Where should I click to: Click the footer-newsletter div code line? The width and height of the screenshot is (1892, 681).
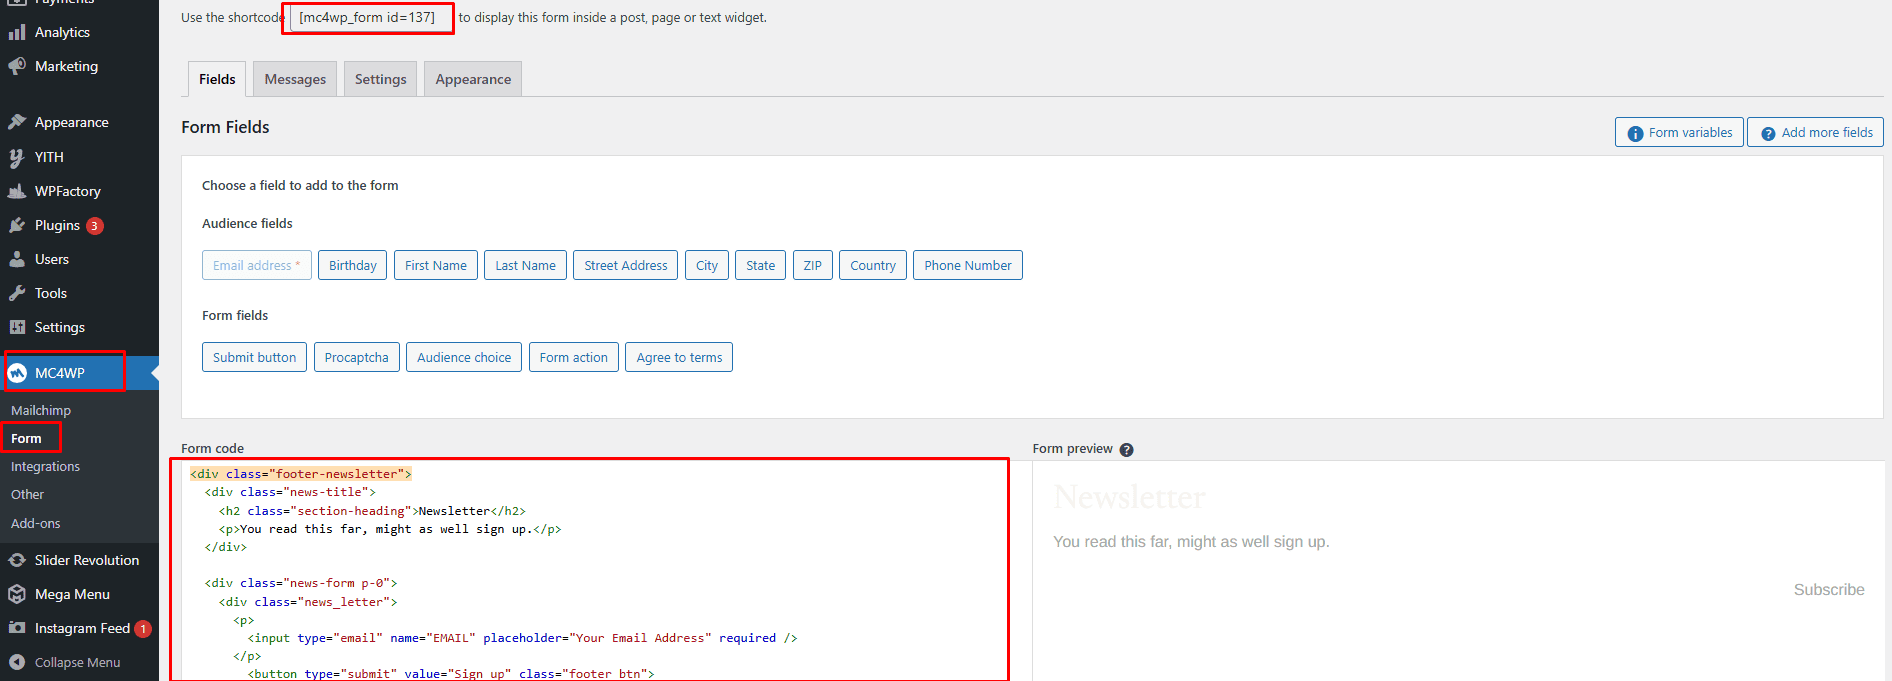click(x=301, y=474)
